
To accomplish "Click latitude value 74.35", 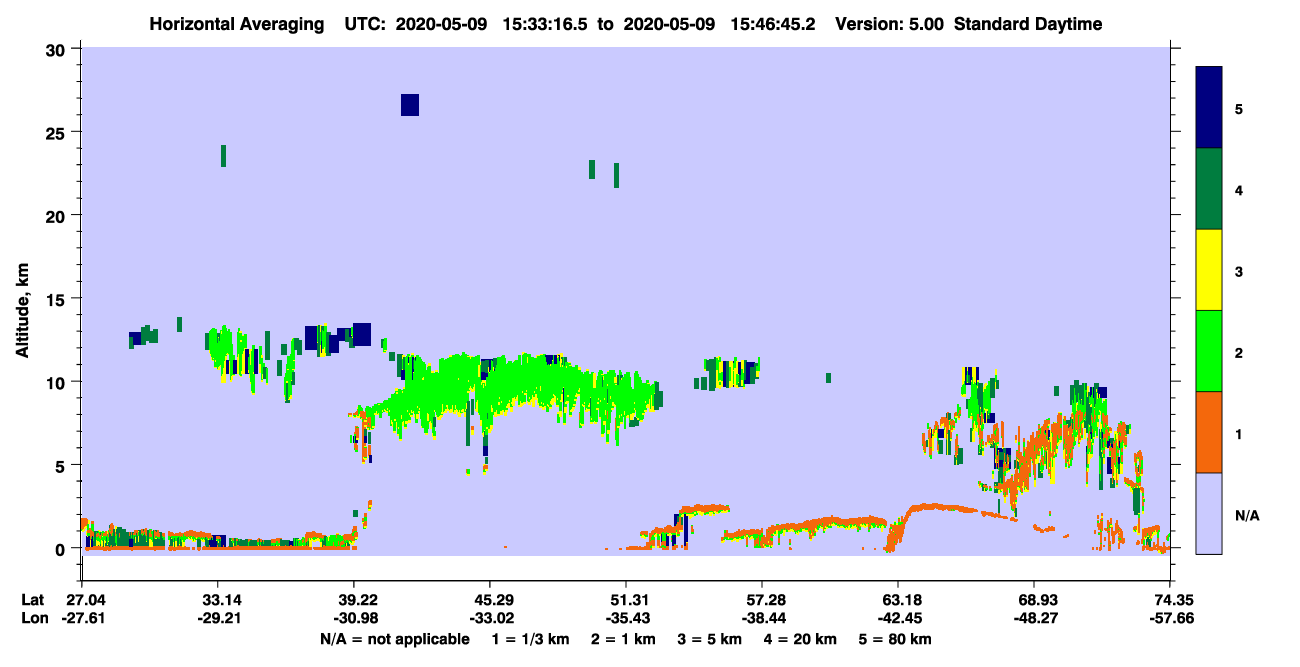I will pos(1169,600).
